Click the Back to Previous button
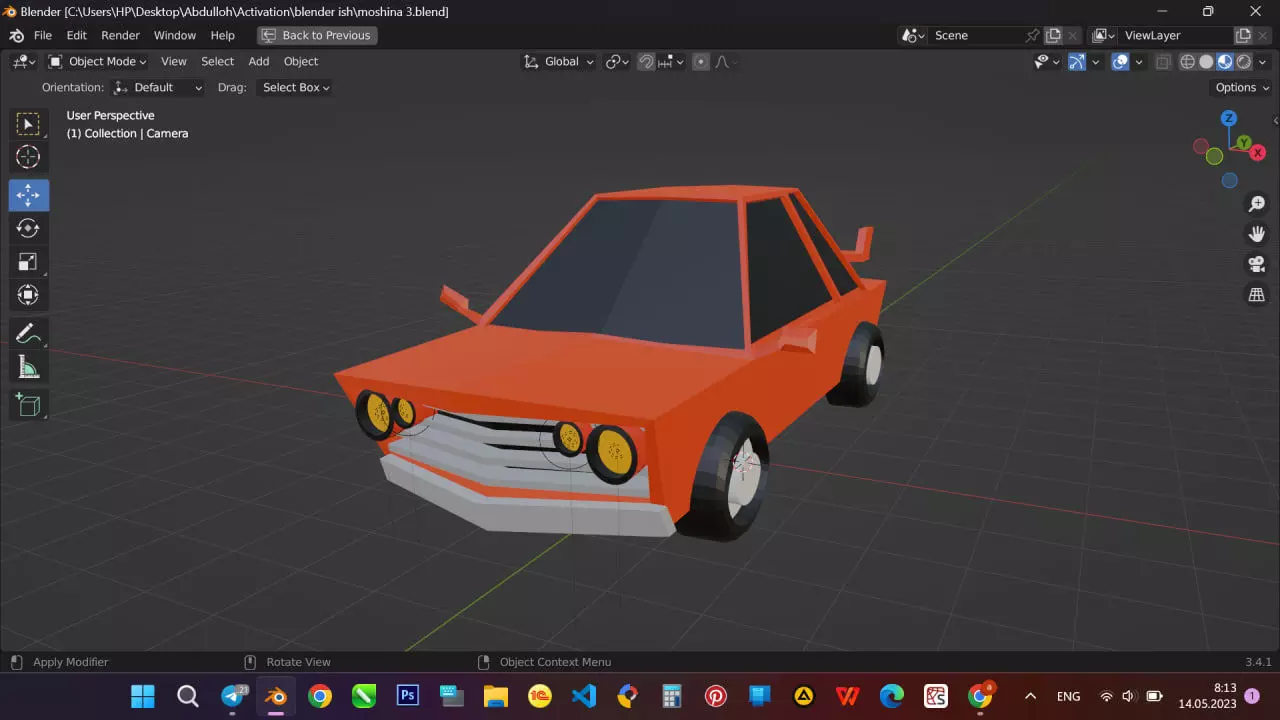 [317, 35]
